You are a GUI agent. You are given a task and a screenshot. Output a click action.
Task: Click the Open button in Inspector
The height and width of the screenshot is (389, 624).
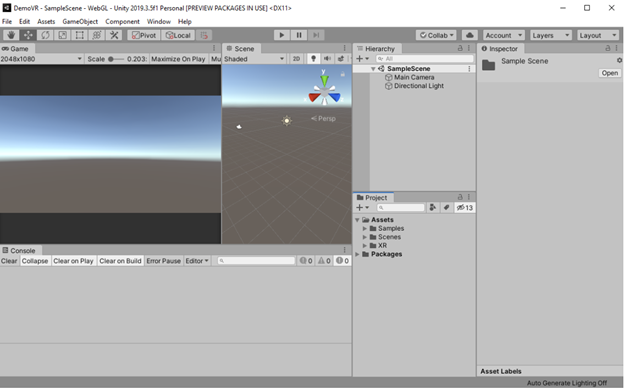(x=610, y=73)
